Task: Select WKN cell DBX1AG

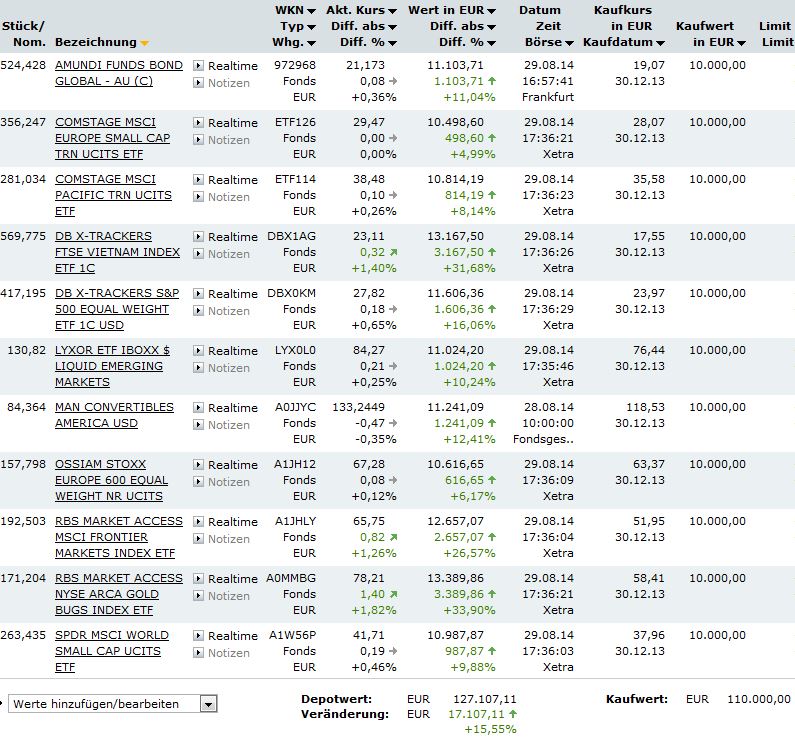Action: pyautogui.click(x=292, y=236)
